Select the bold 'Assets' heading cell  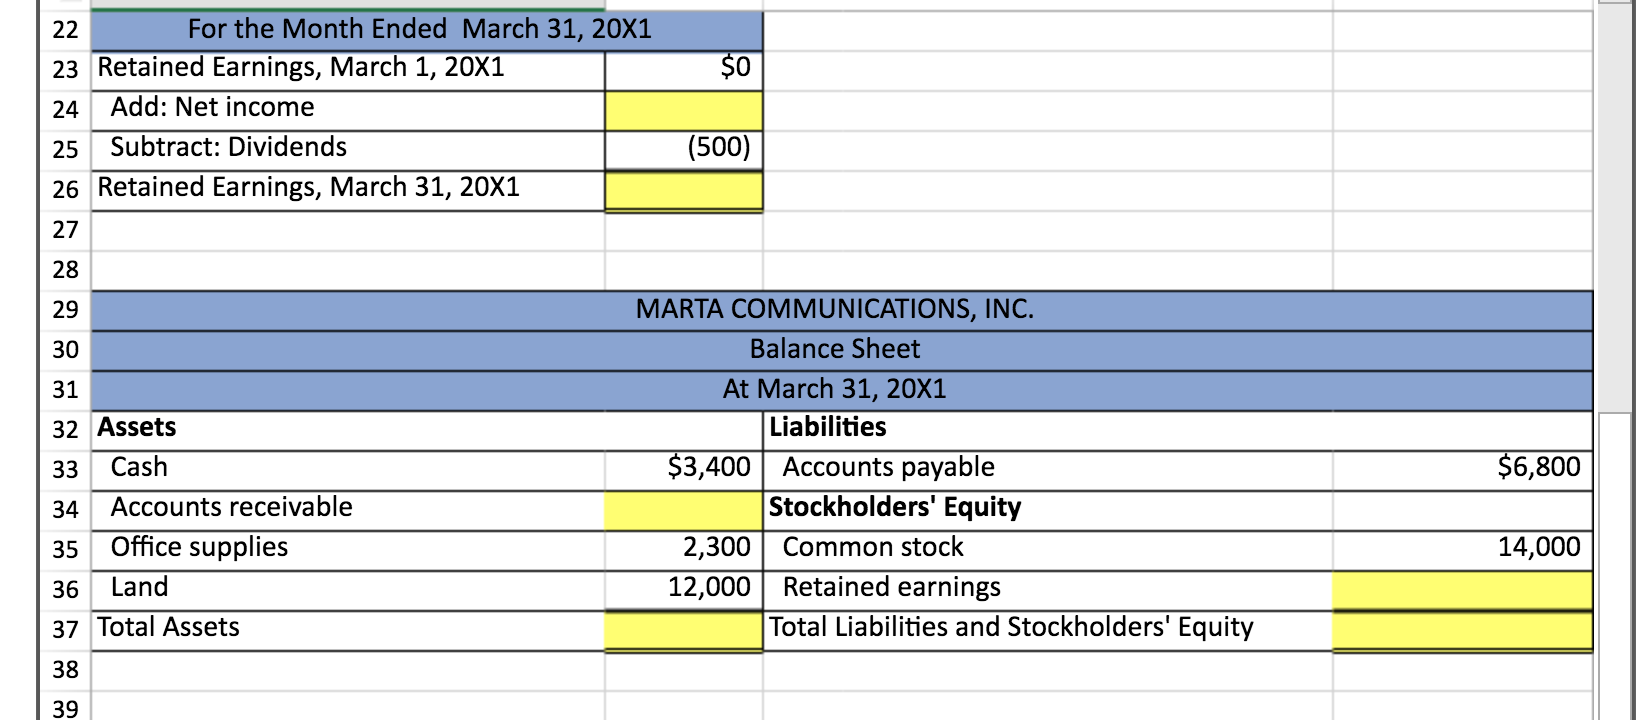tap(348, 431)
